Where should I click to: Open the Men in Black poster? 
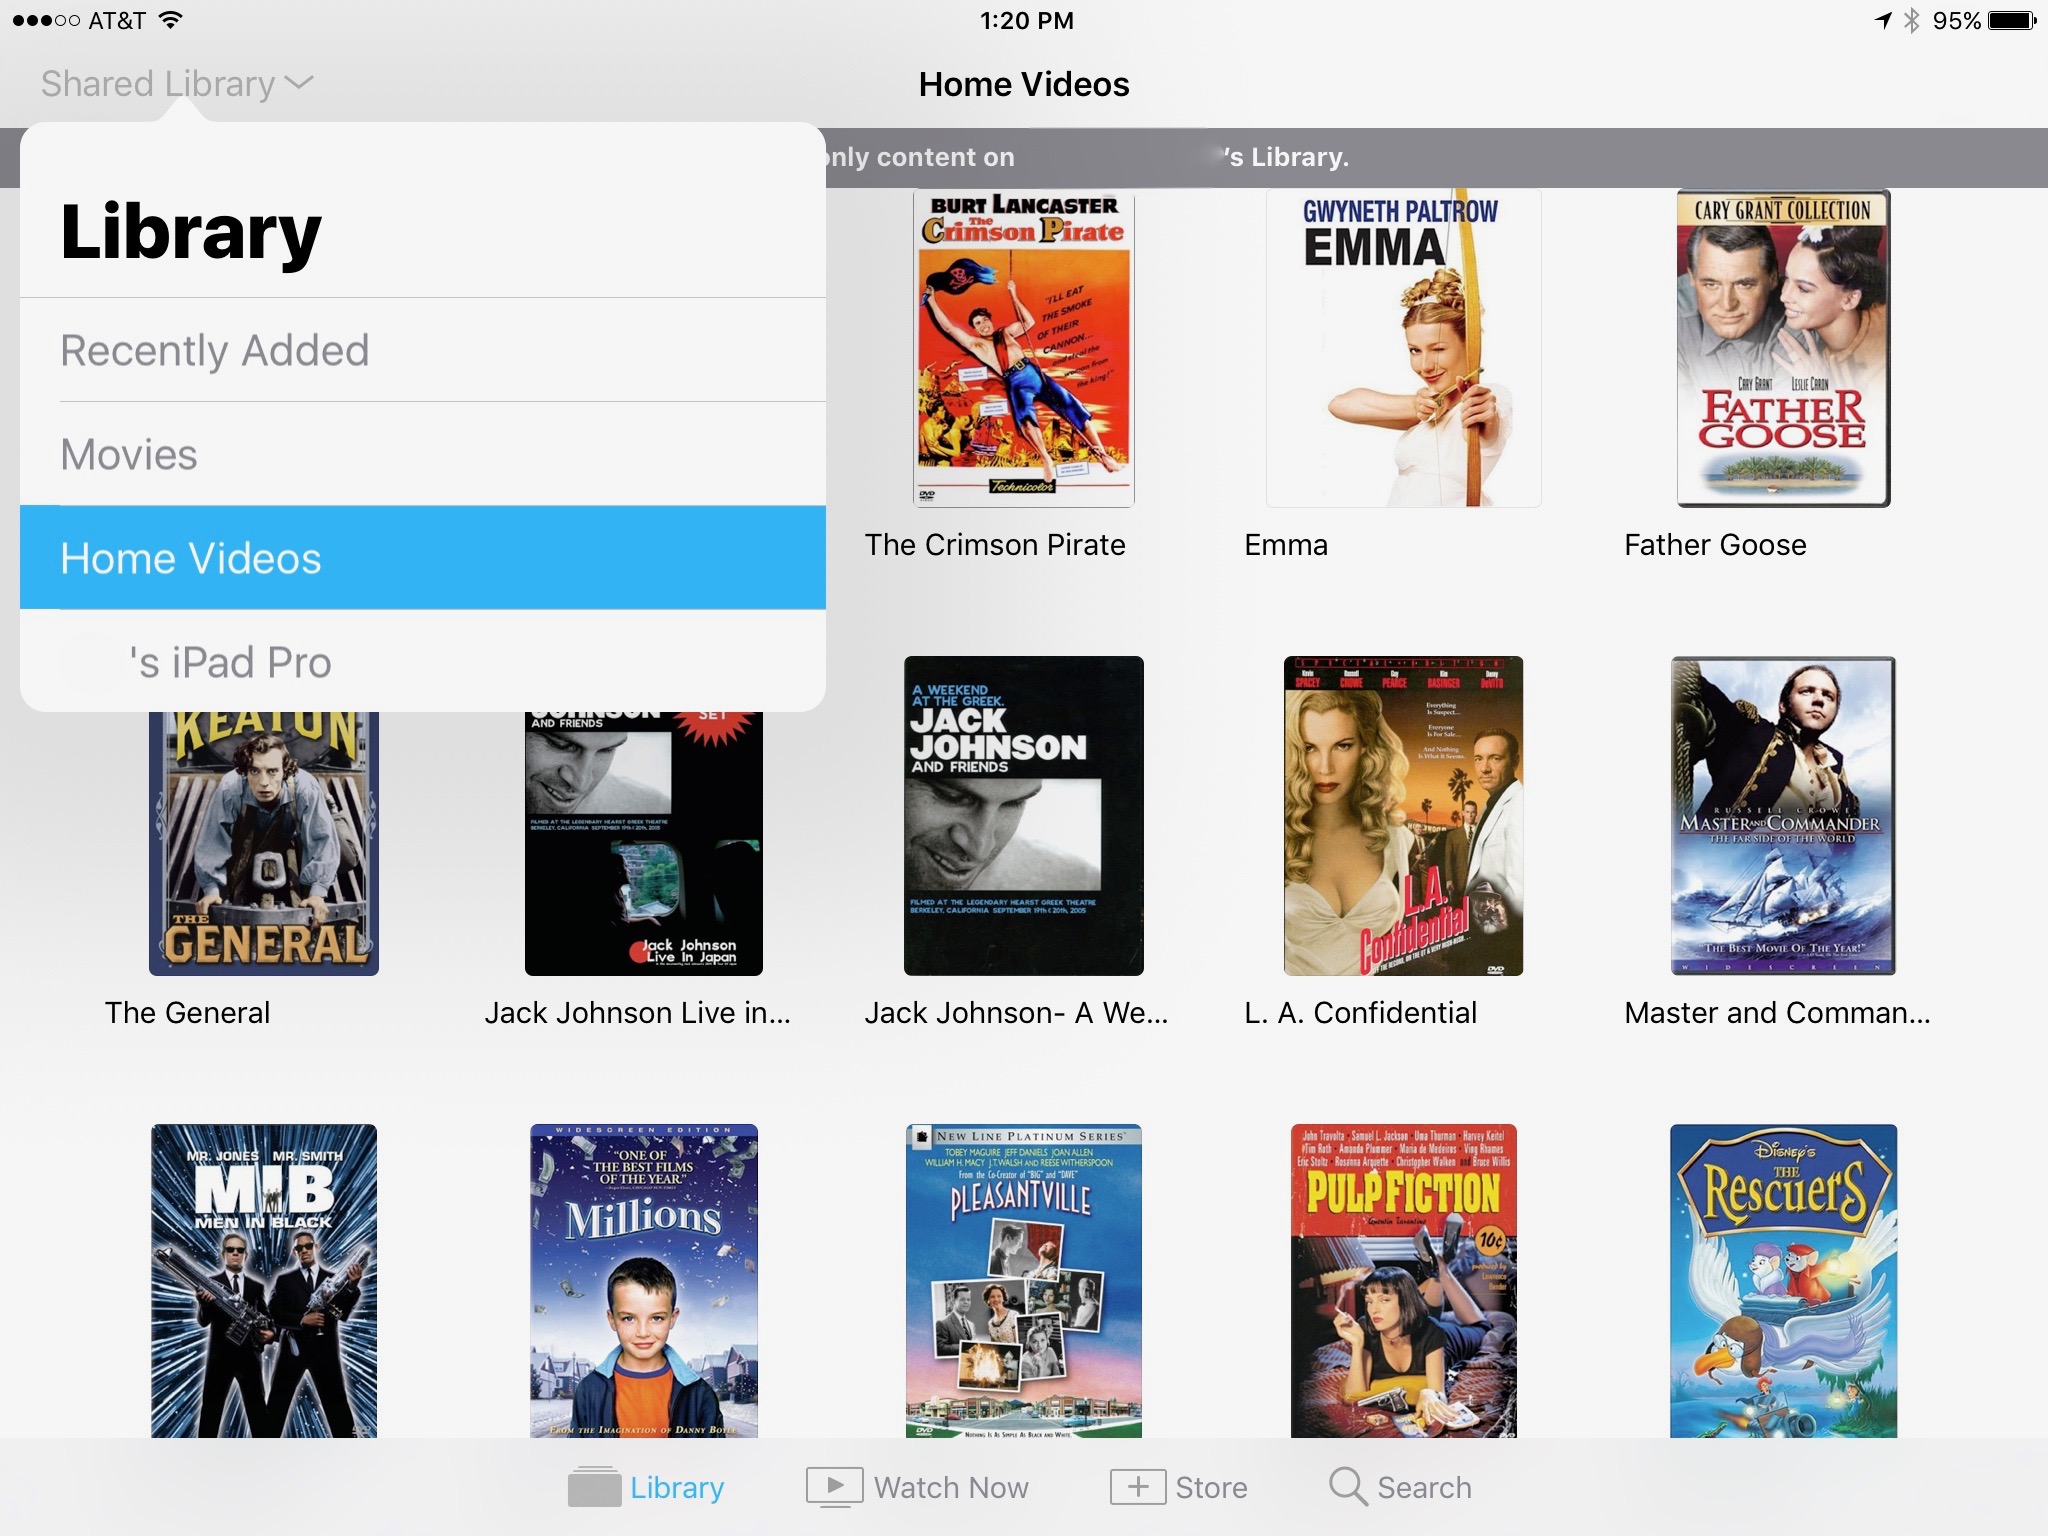pyautogui.click(x=264, y=1281)
